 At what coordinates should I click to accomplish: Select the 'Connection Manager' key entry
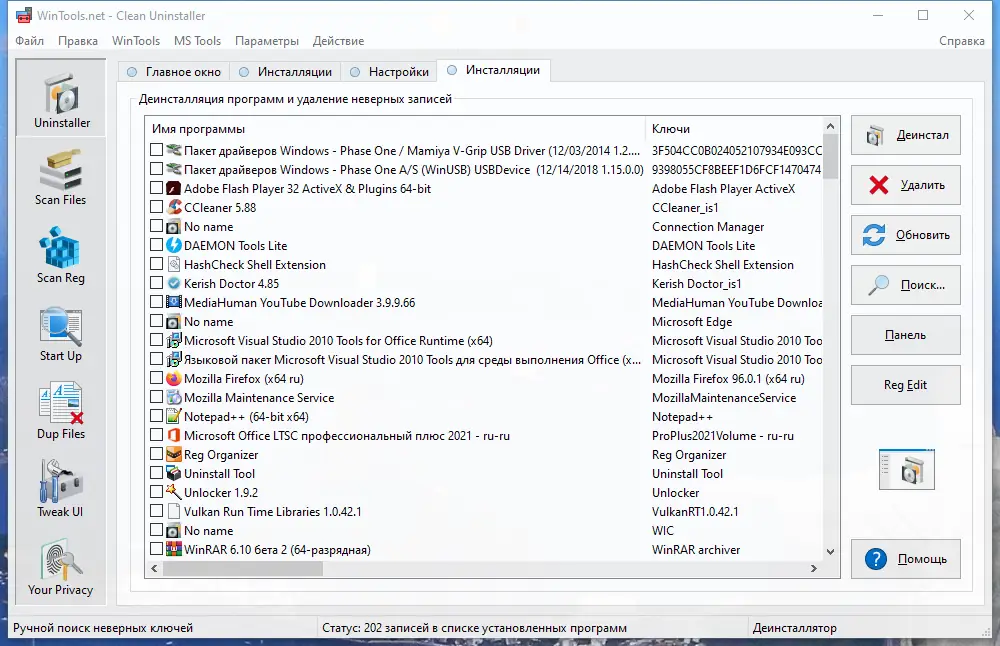pos(708,226)
